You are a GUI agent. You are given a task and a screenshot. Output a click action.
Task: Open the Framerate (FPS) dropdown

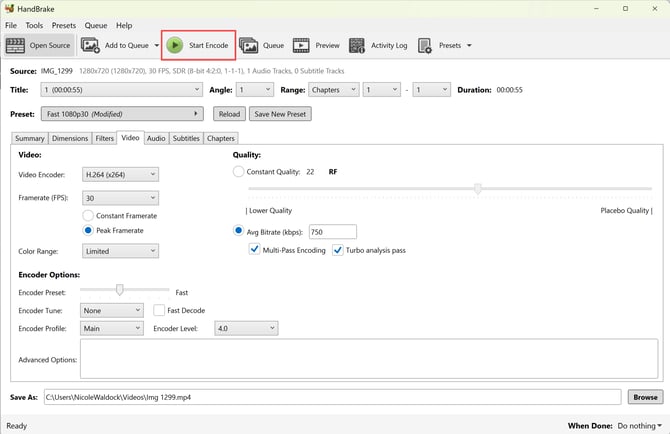[120, 198]
